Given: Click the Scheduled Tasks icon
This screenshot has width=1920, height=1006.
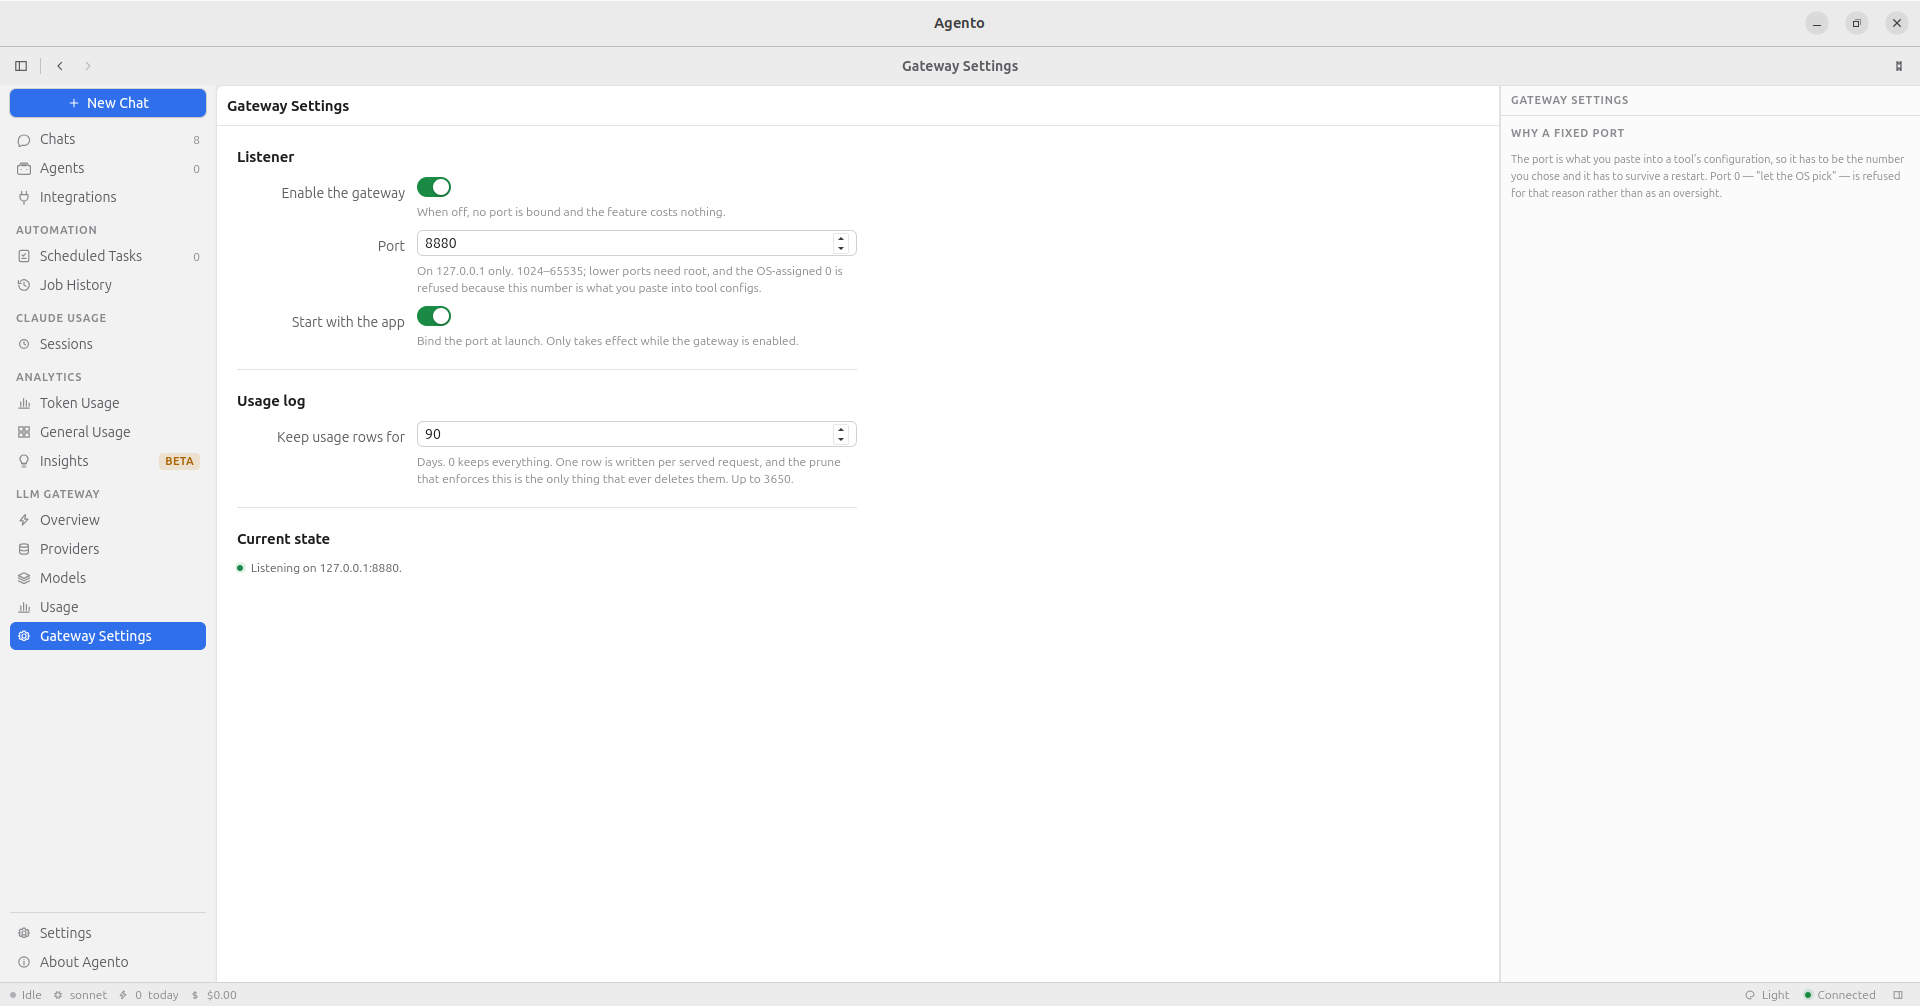Looking at the screenshot, I should tap(24, 257).
